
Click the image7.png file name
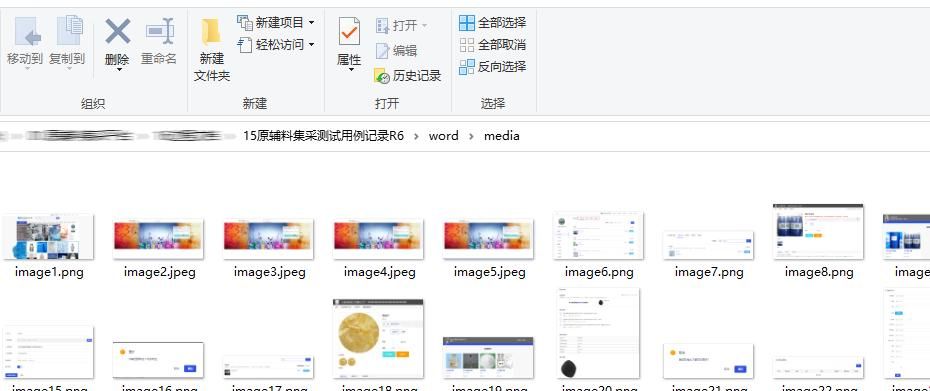709,272
